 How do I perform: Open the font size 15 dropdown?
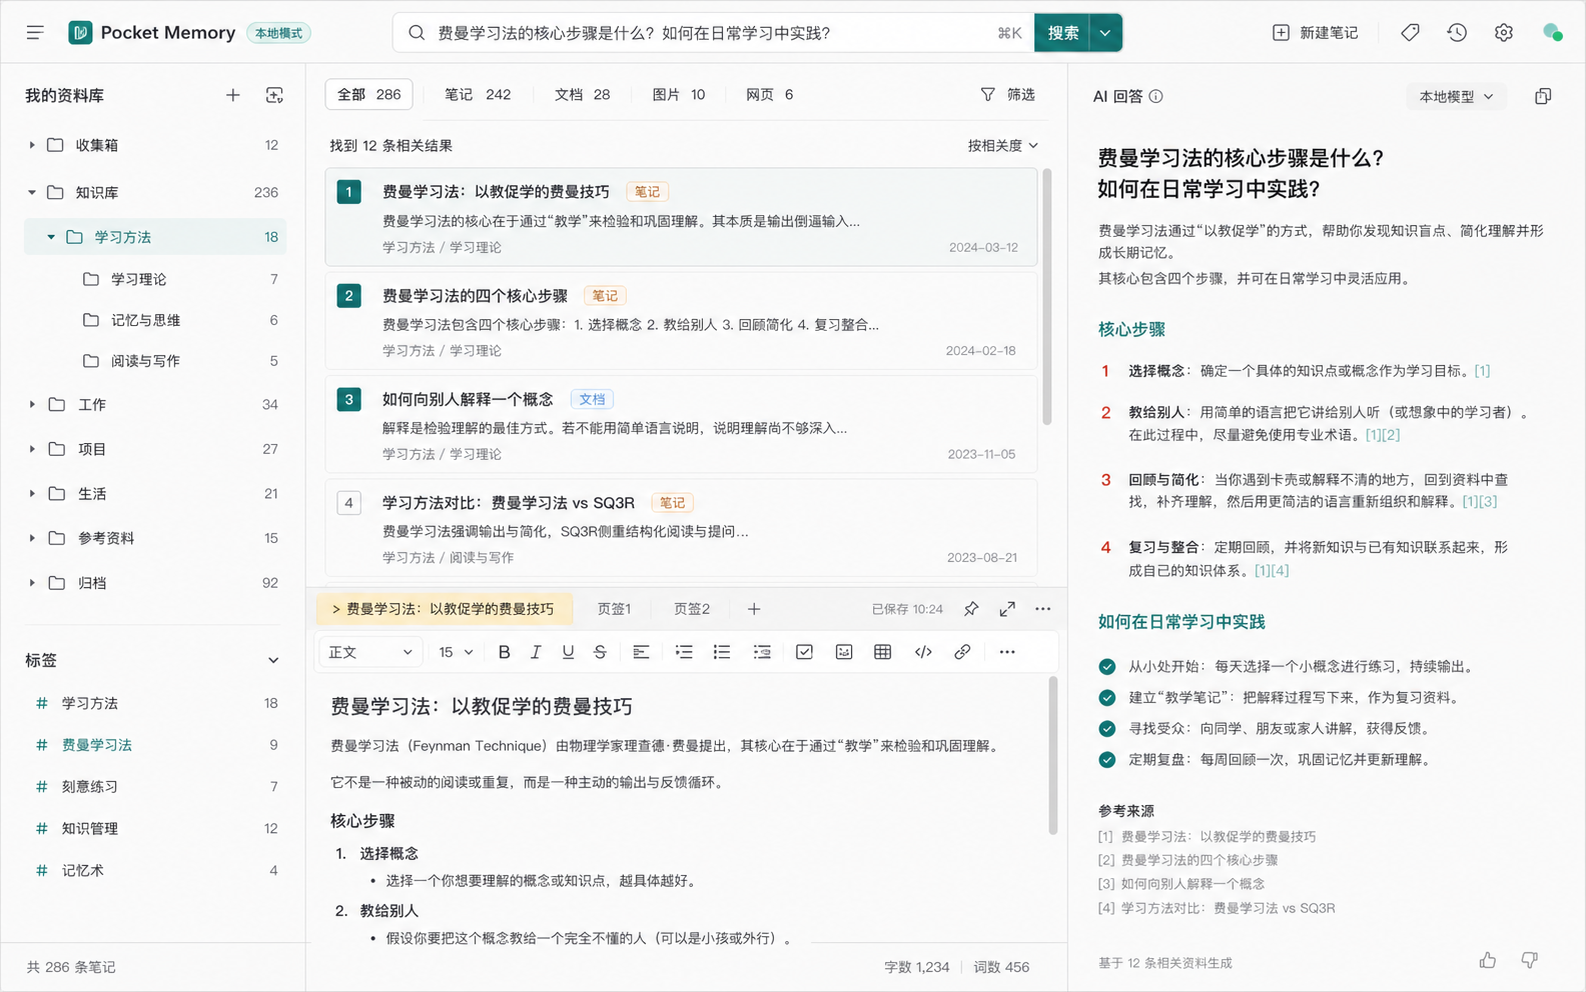coord(456,652)
